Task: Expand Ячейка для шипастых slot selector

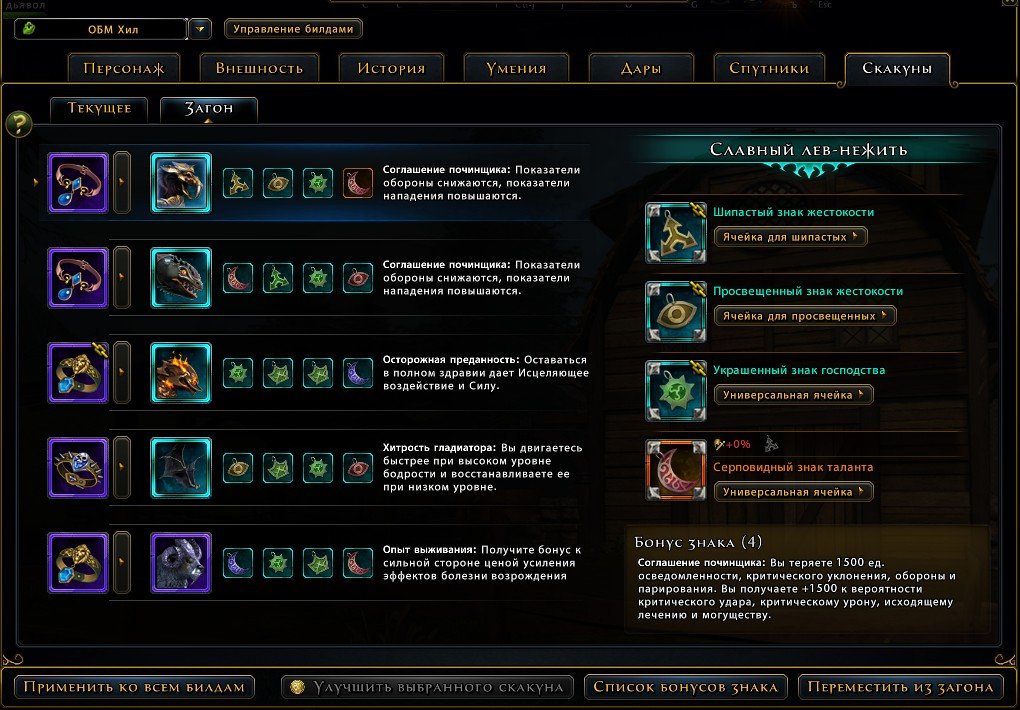Action: 790,237
